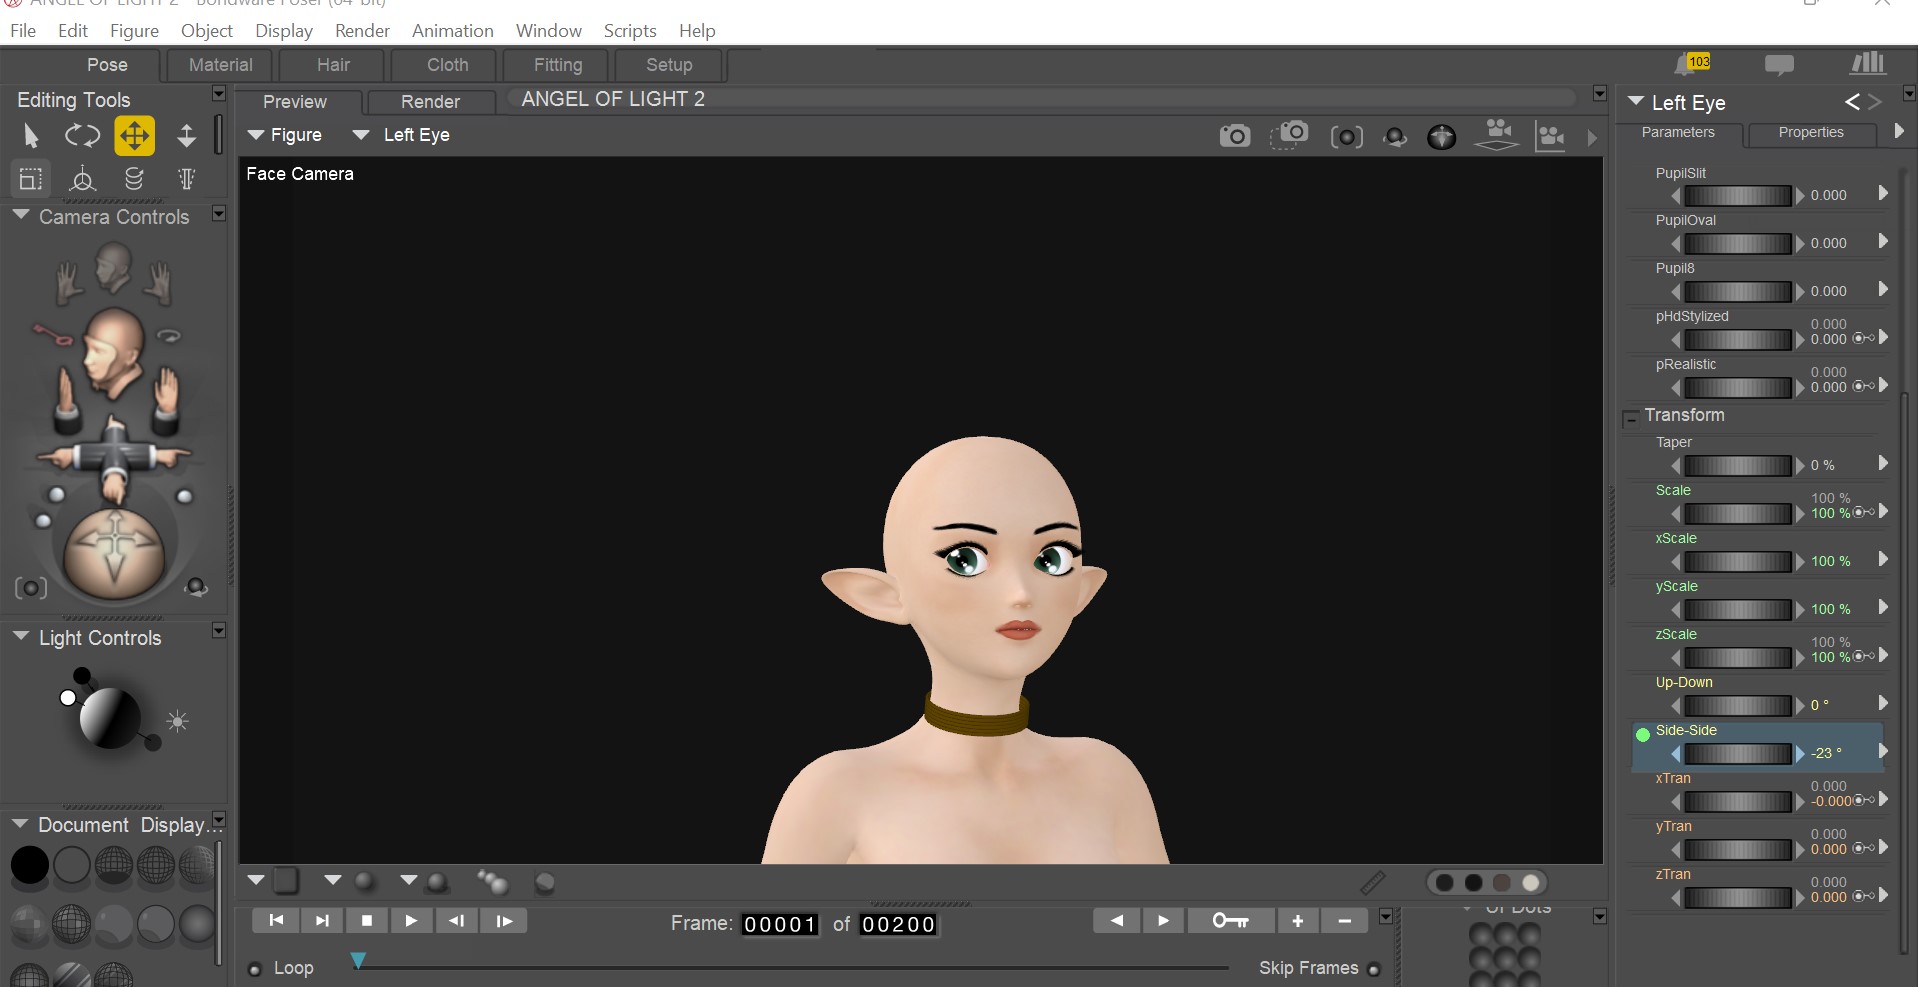Screen dimensions: 1918x987
Task: Click the Render camera icon above viewport
Action: coord(1235,136)
